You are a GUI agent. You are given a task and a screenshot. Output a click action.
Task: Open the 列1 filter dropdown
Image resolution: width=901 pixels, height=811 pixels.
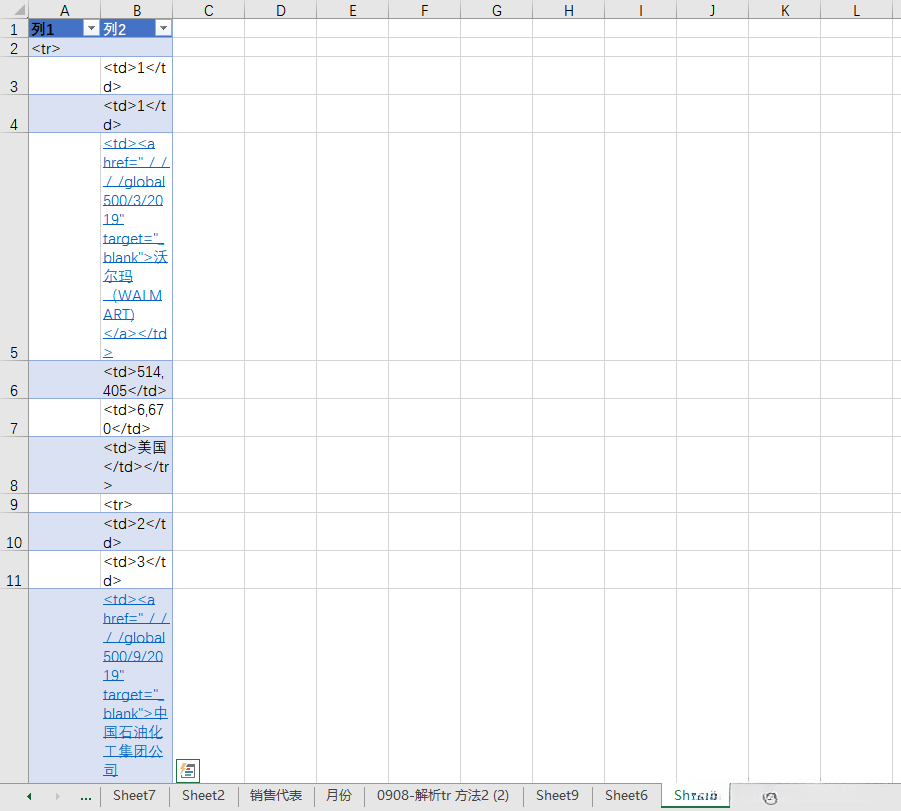click(x=91, y=28)
